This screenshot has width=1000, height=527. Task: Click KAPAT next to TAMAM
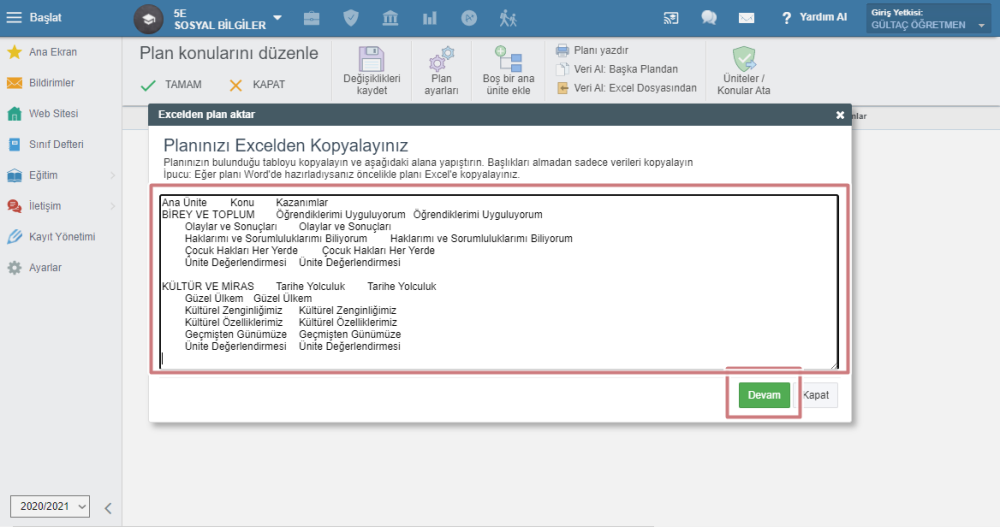coord(257,85)
